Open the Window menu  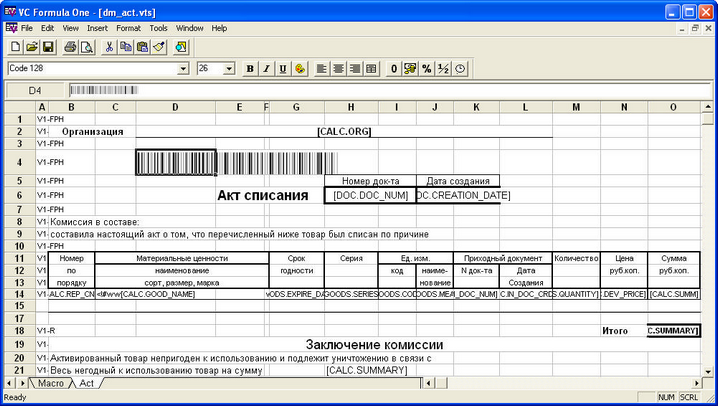click(x=190, y=28)
